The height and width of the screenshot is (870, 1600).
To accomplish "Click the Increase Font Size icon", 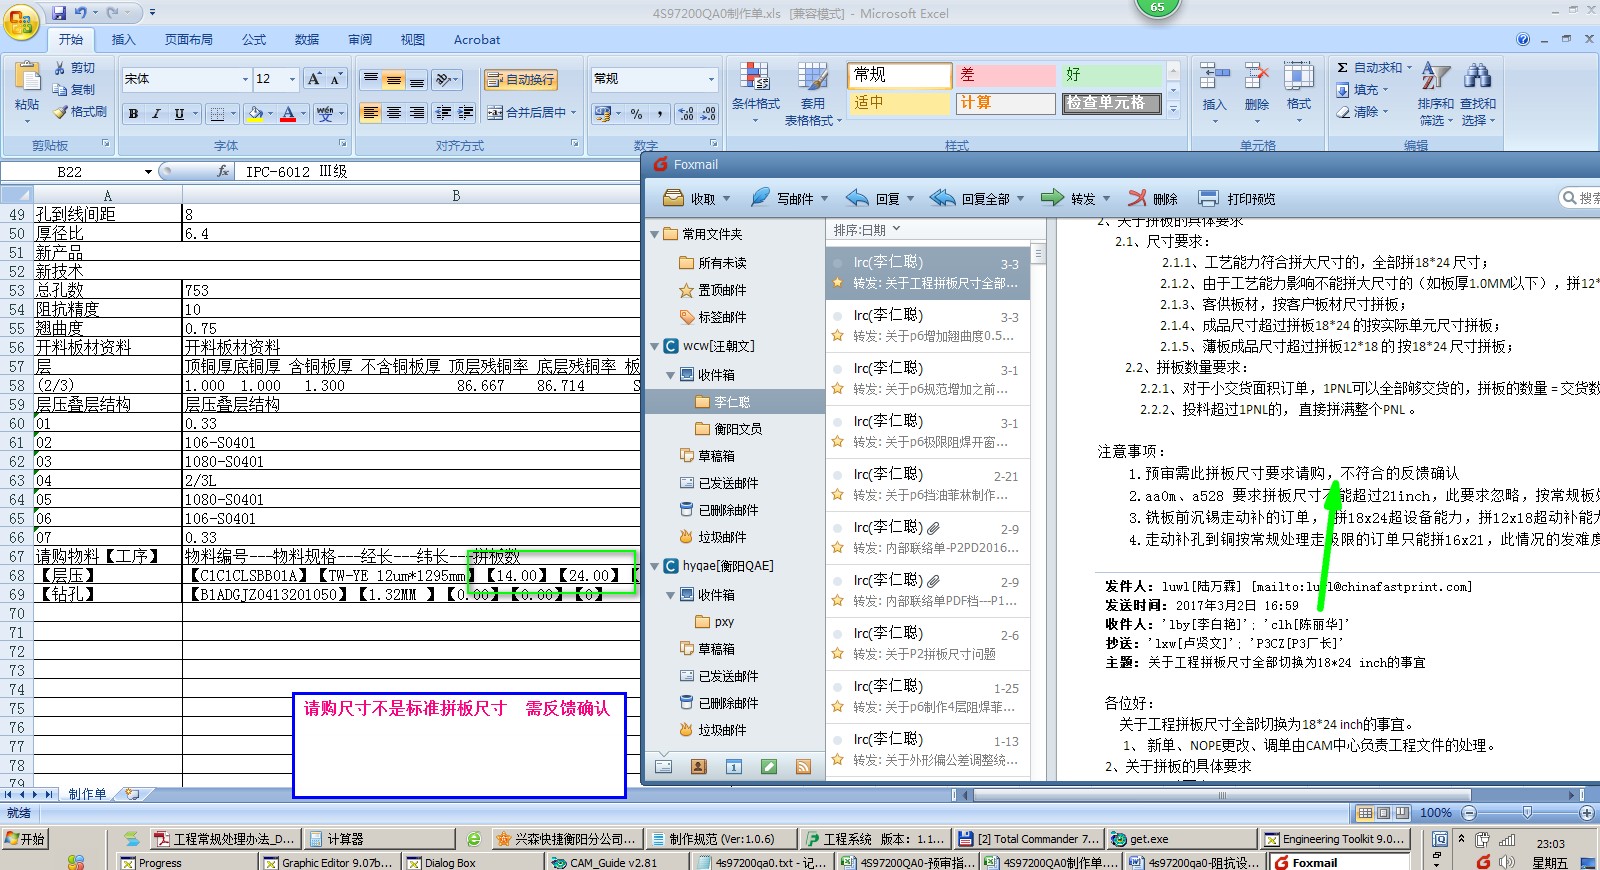I will pyautogui.click(x=315, y=79).
